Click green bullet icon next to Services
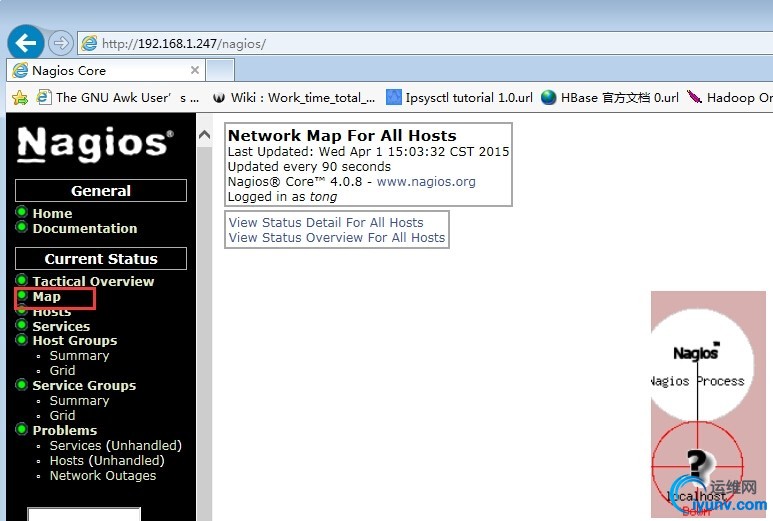This screenshot has width=773, height=521. pos(21,325)
